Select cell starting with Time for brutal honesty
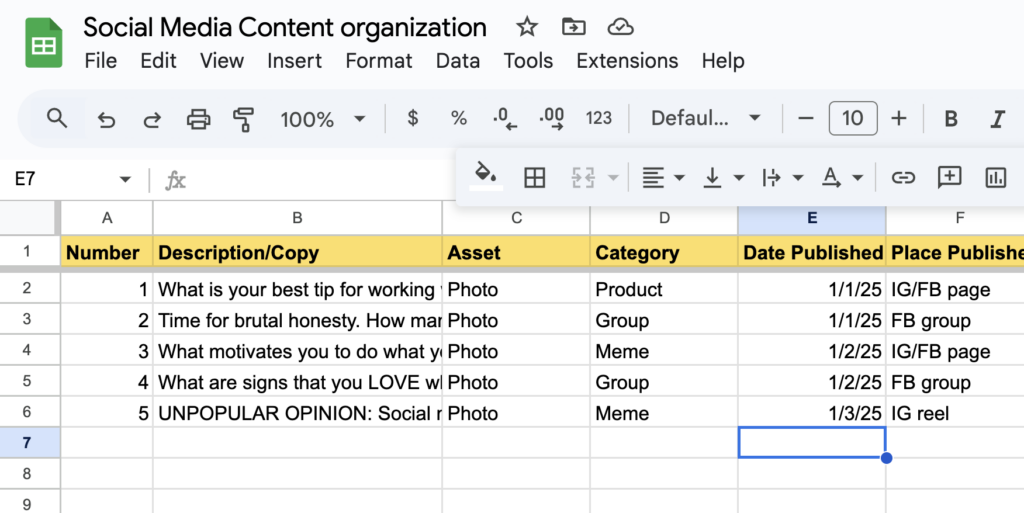 pos(297,320)
